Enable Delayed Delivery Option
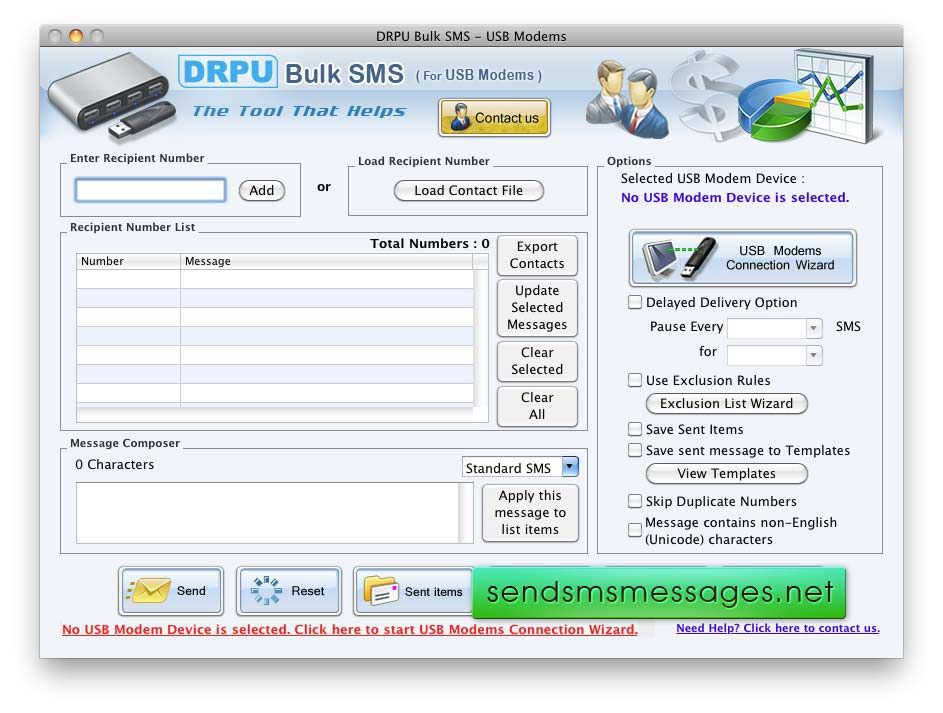 tap(634, 302)
